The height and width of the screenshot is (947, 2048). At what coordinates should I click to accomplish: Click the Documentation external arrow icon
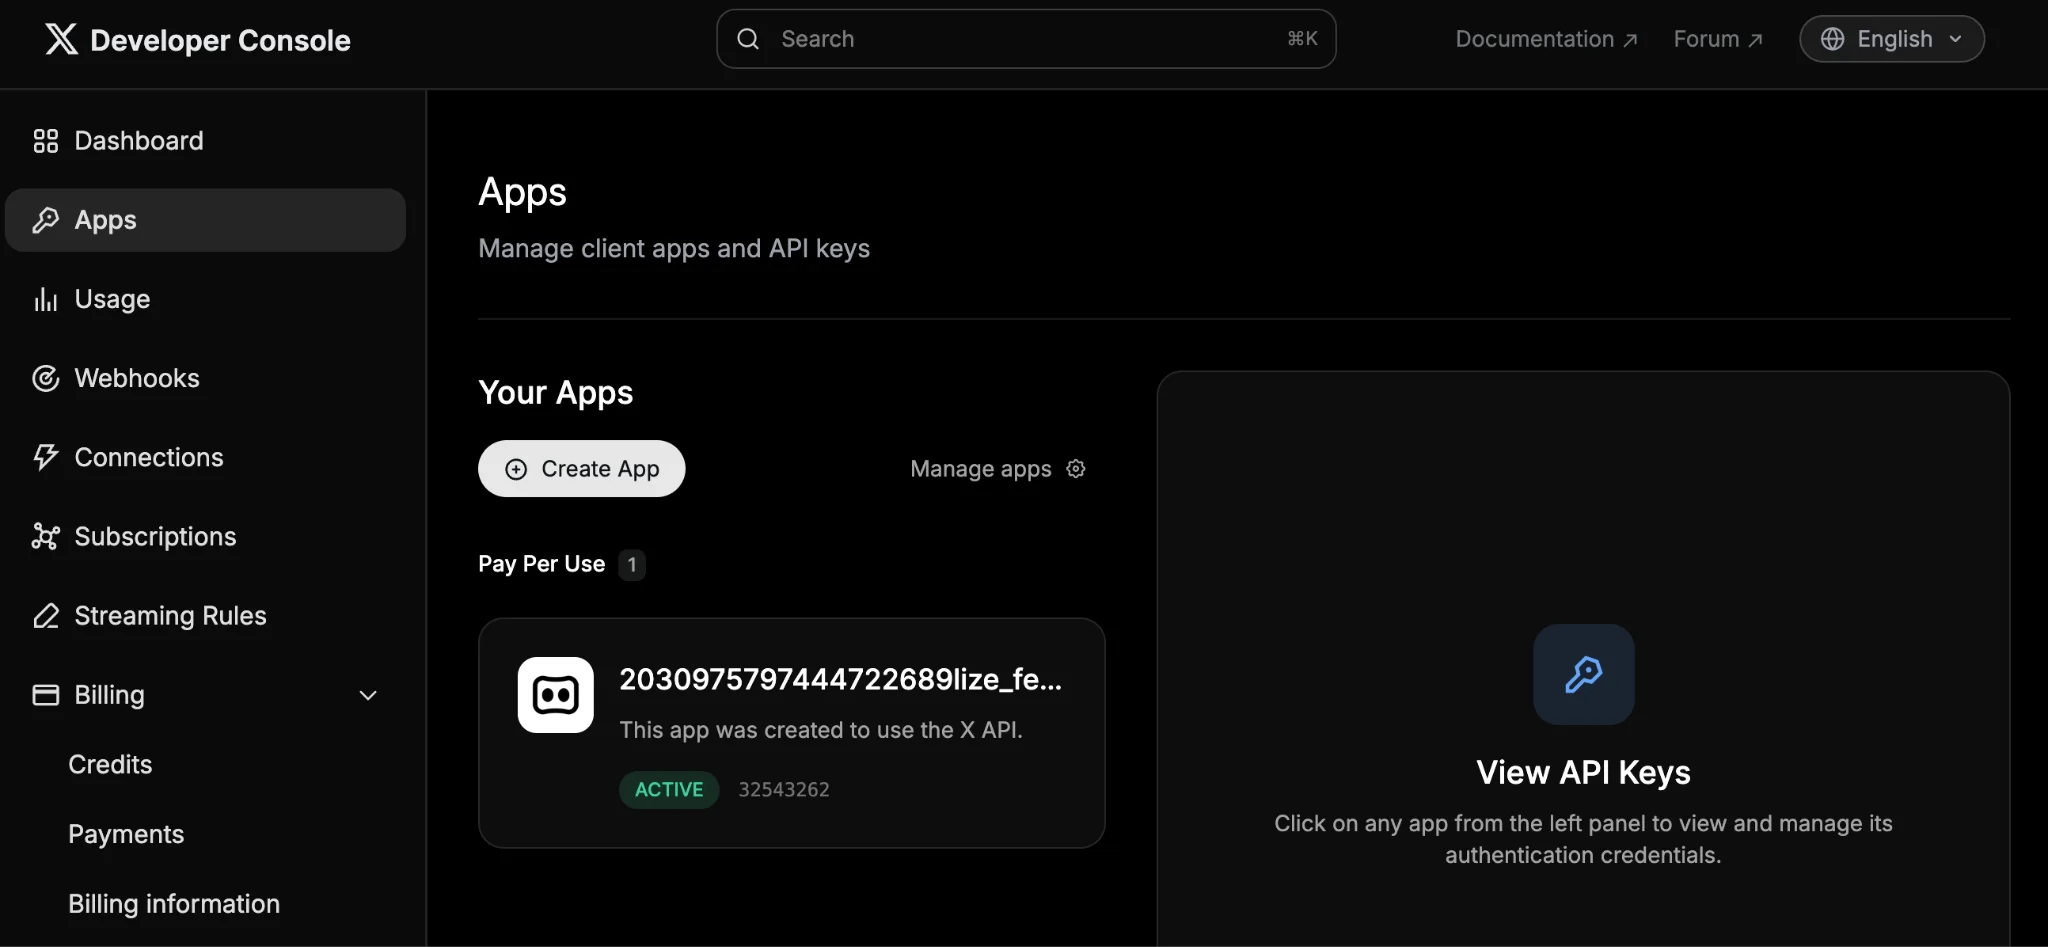[1630, 40]
